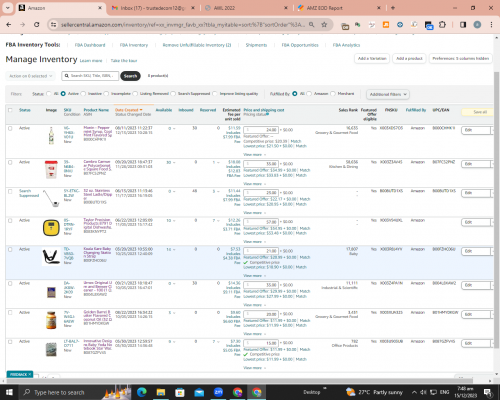Image resolution: width=500 pixels, height=400 pixels.
Task: Open Zoom from the taskbar
Action: [x=218, y=392]
